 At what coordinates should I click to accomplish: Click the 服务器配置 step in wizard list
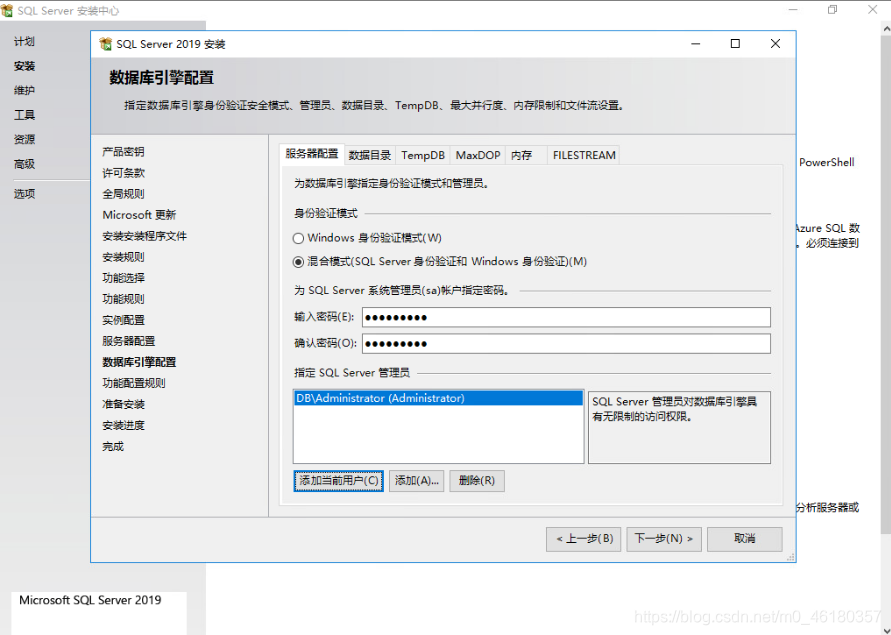click(x=128, y=341)
